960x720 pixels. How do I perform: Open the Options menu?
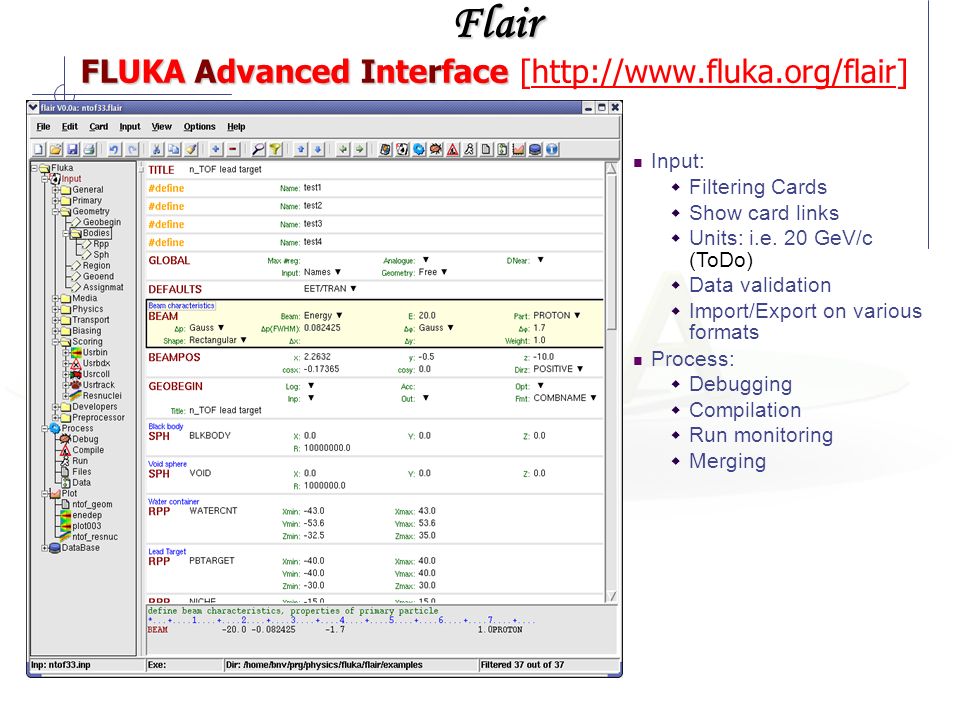200,127
